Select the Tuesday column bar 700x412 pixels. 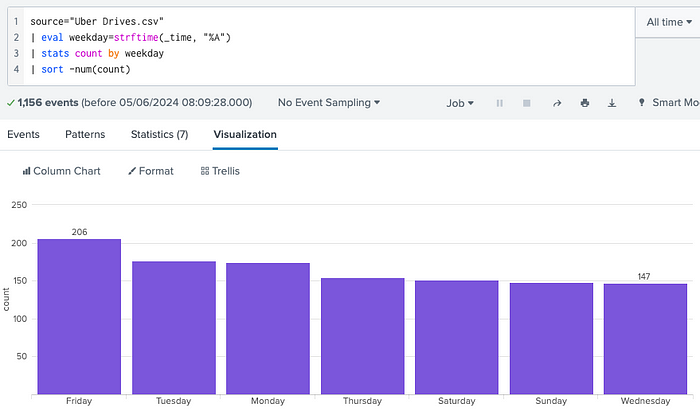click(174, 328)
